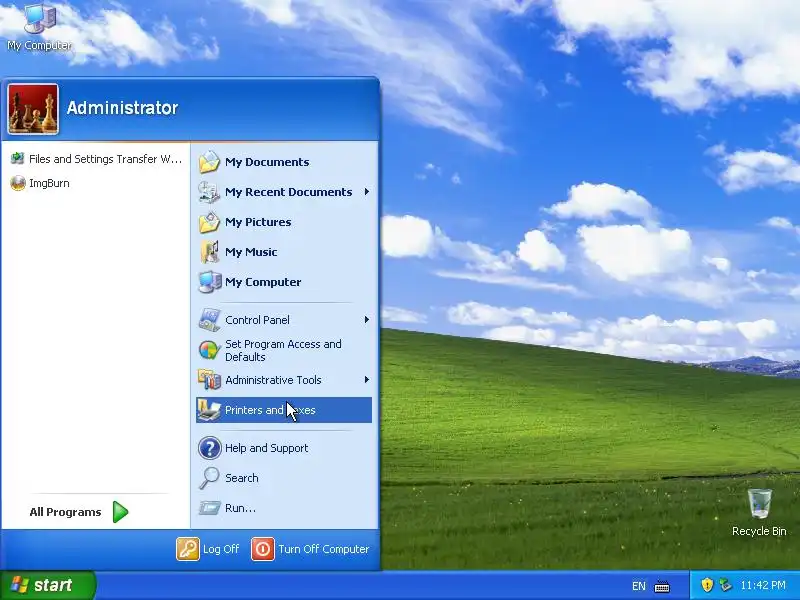Click the My Documents folder icon
800x600 pixels.
[209, 162]
